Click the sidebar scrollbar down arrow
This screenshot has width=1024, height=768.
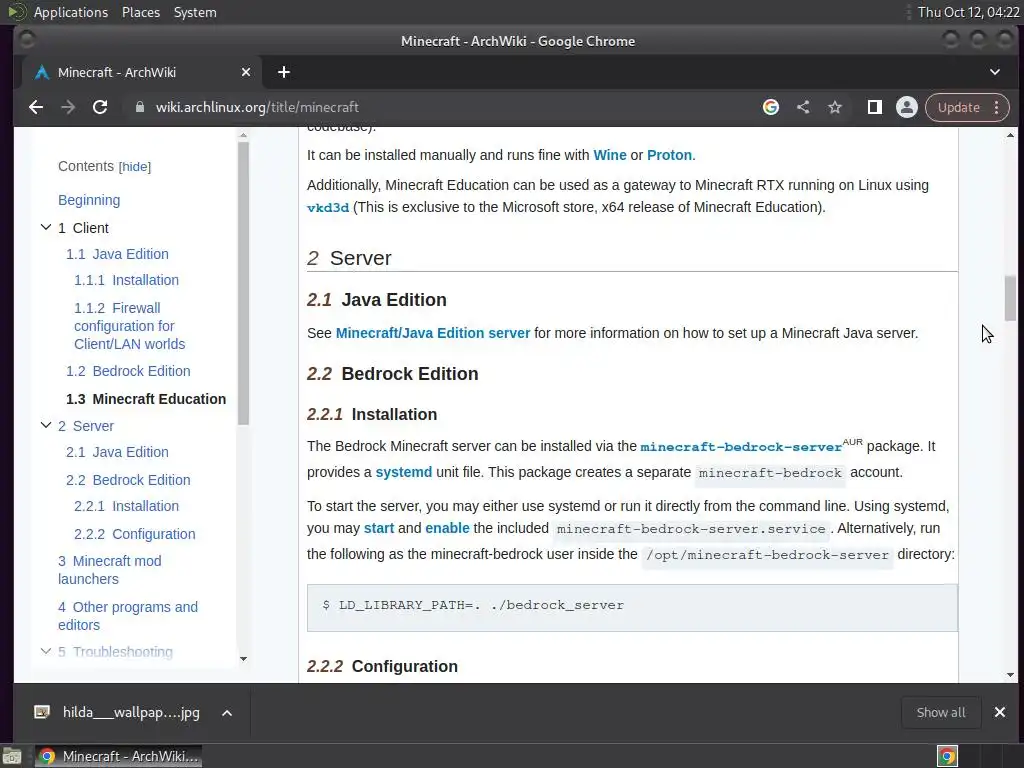tap(244, 659)
